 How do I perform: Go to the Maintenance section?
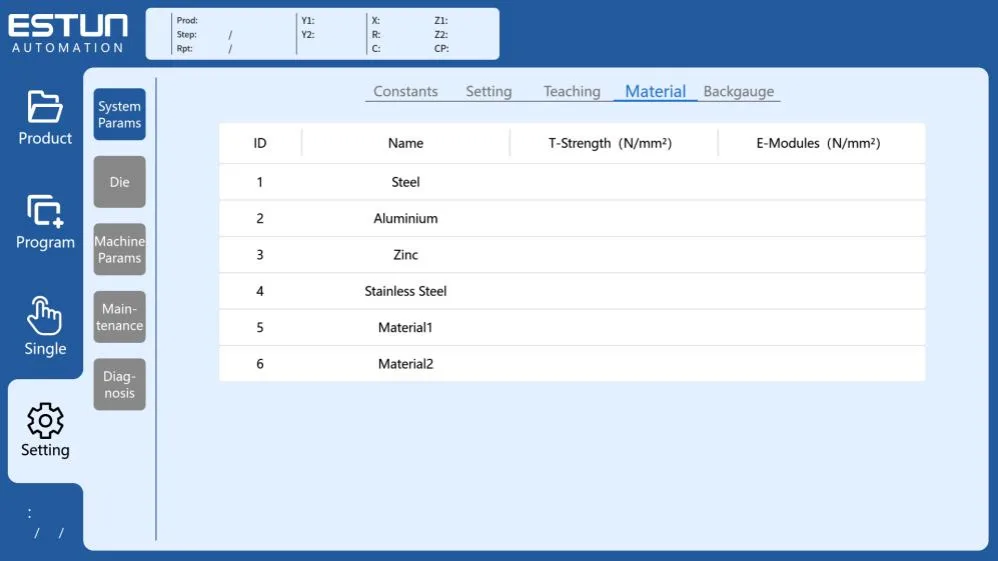[x=120, y=317]
